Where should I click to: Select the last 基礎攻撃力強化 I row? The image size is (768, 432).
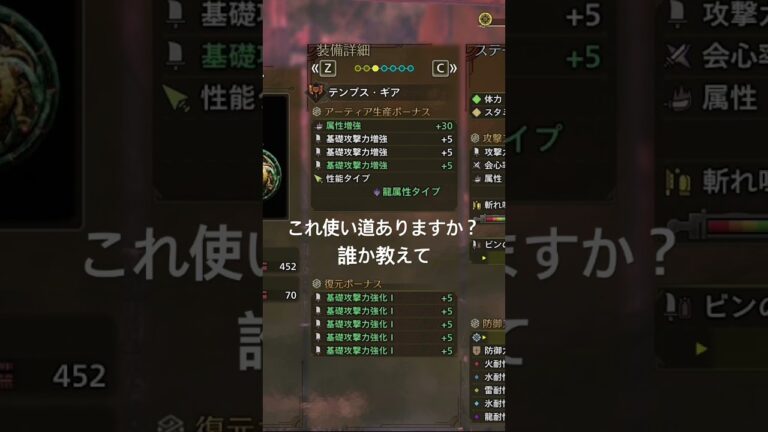[x=384, y=351]
